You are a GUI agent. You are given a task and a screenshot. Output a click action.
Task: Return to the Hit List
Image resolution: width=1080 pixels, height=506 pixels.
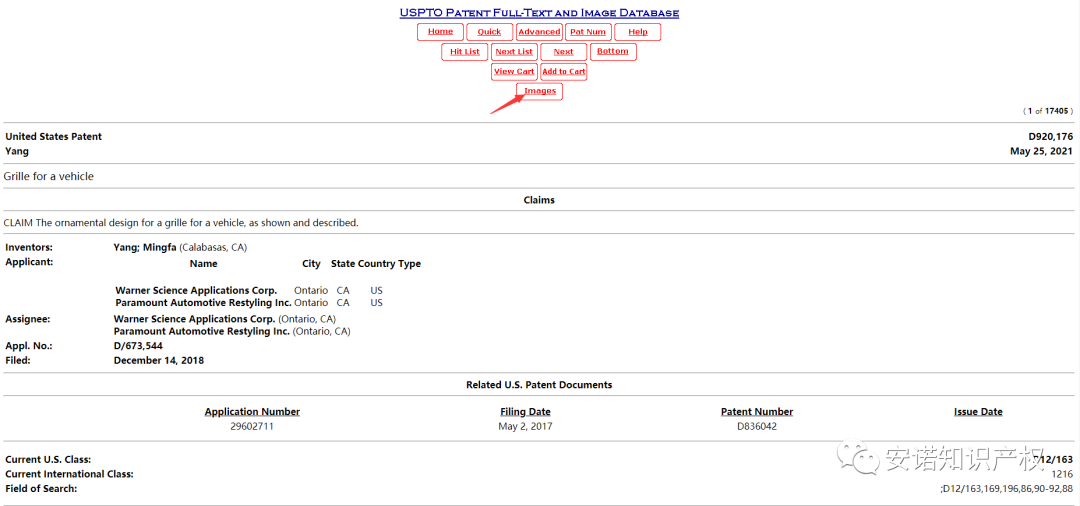(465, 52)
